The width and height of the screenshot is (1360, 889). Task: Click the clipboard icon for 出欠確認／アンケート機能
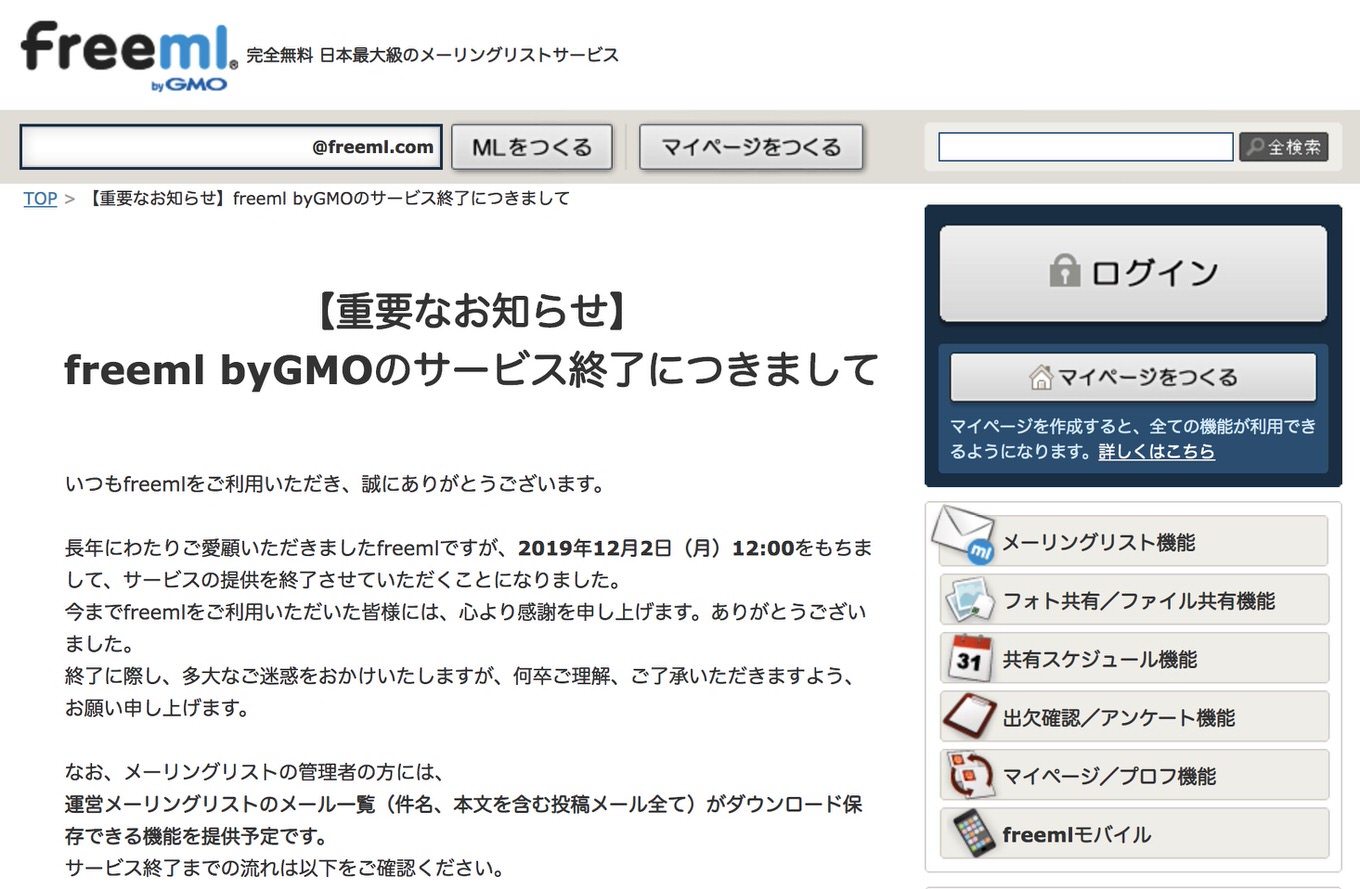tap(968, 716)
